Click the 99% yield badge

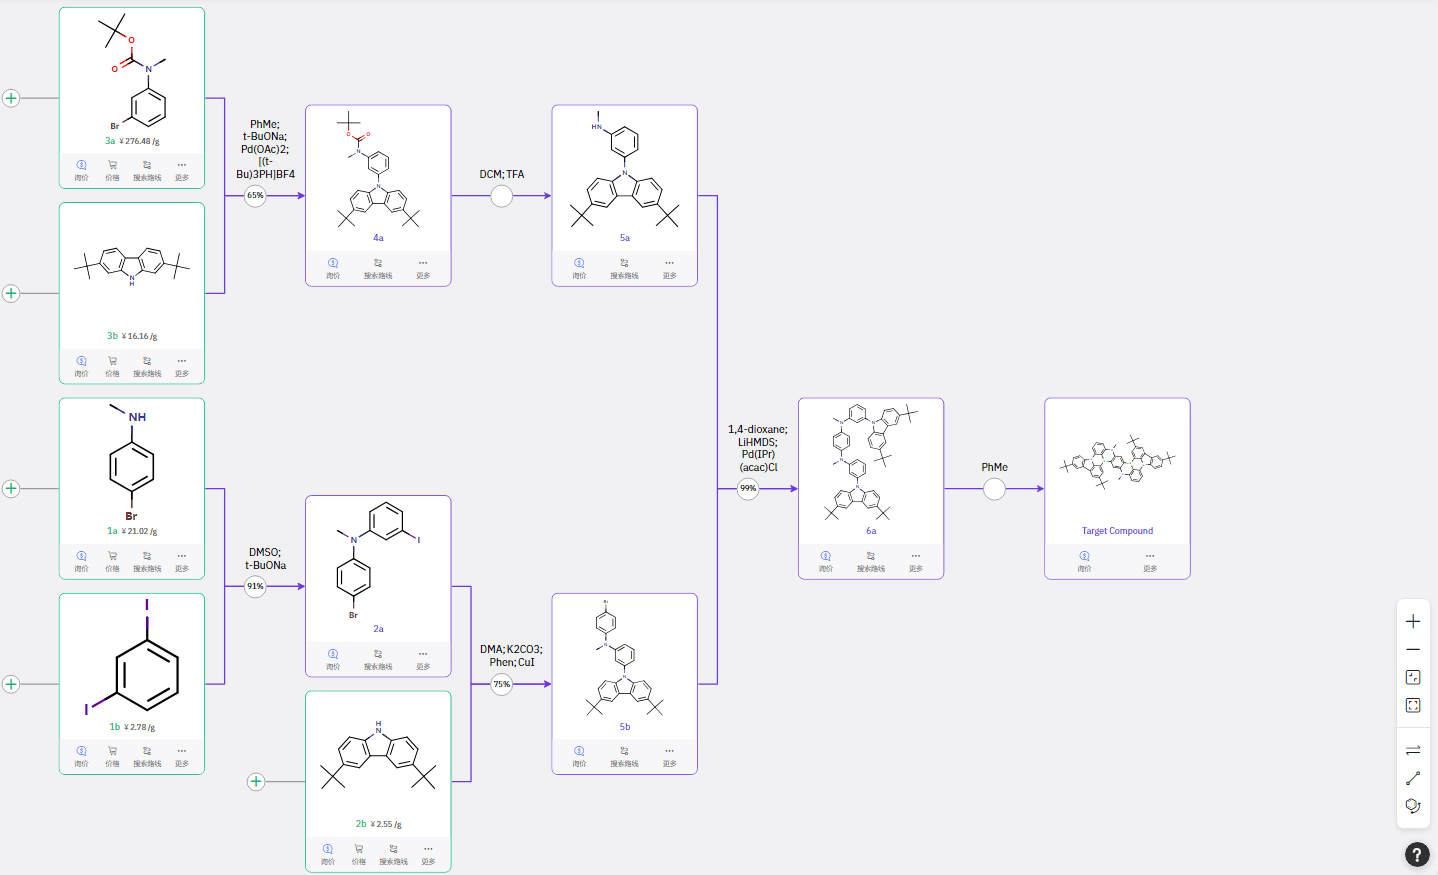(748, 489)
